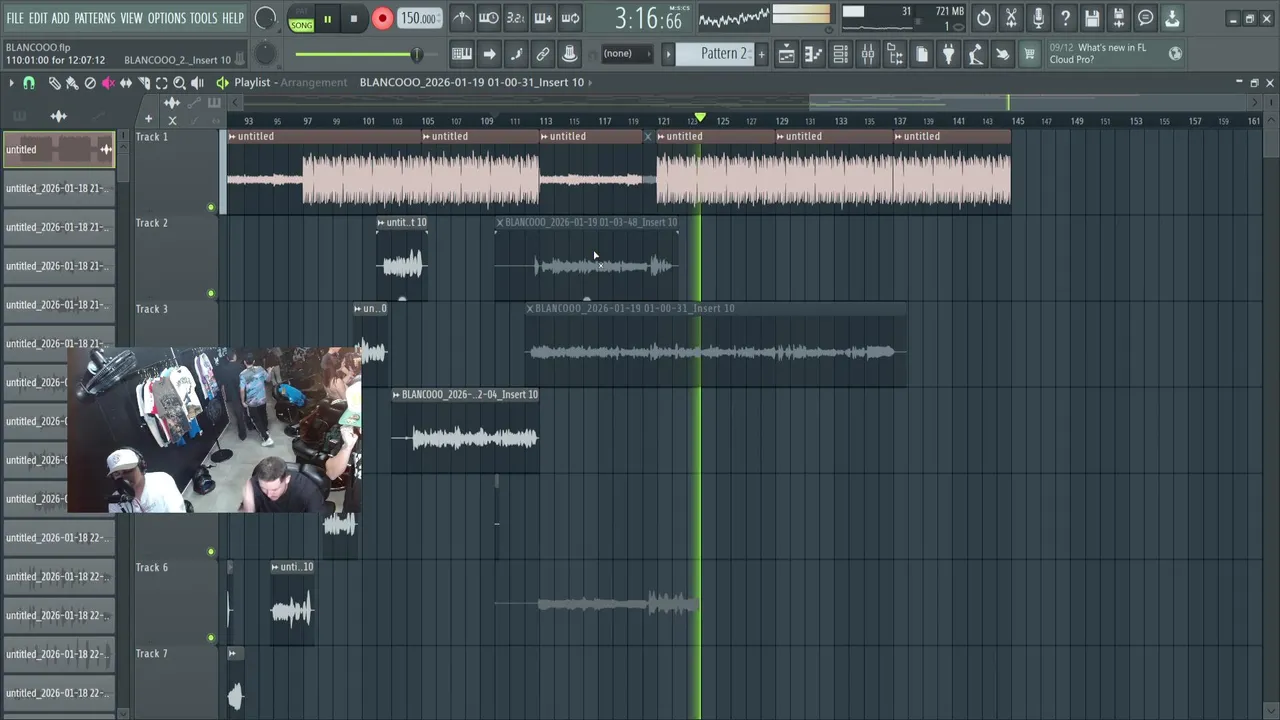This screenshot has width=1280, height=720.
Task: Toggle the 3.2.1 countdown before recording icon
Action: point(515,18)
